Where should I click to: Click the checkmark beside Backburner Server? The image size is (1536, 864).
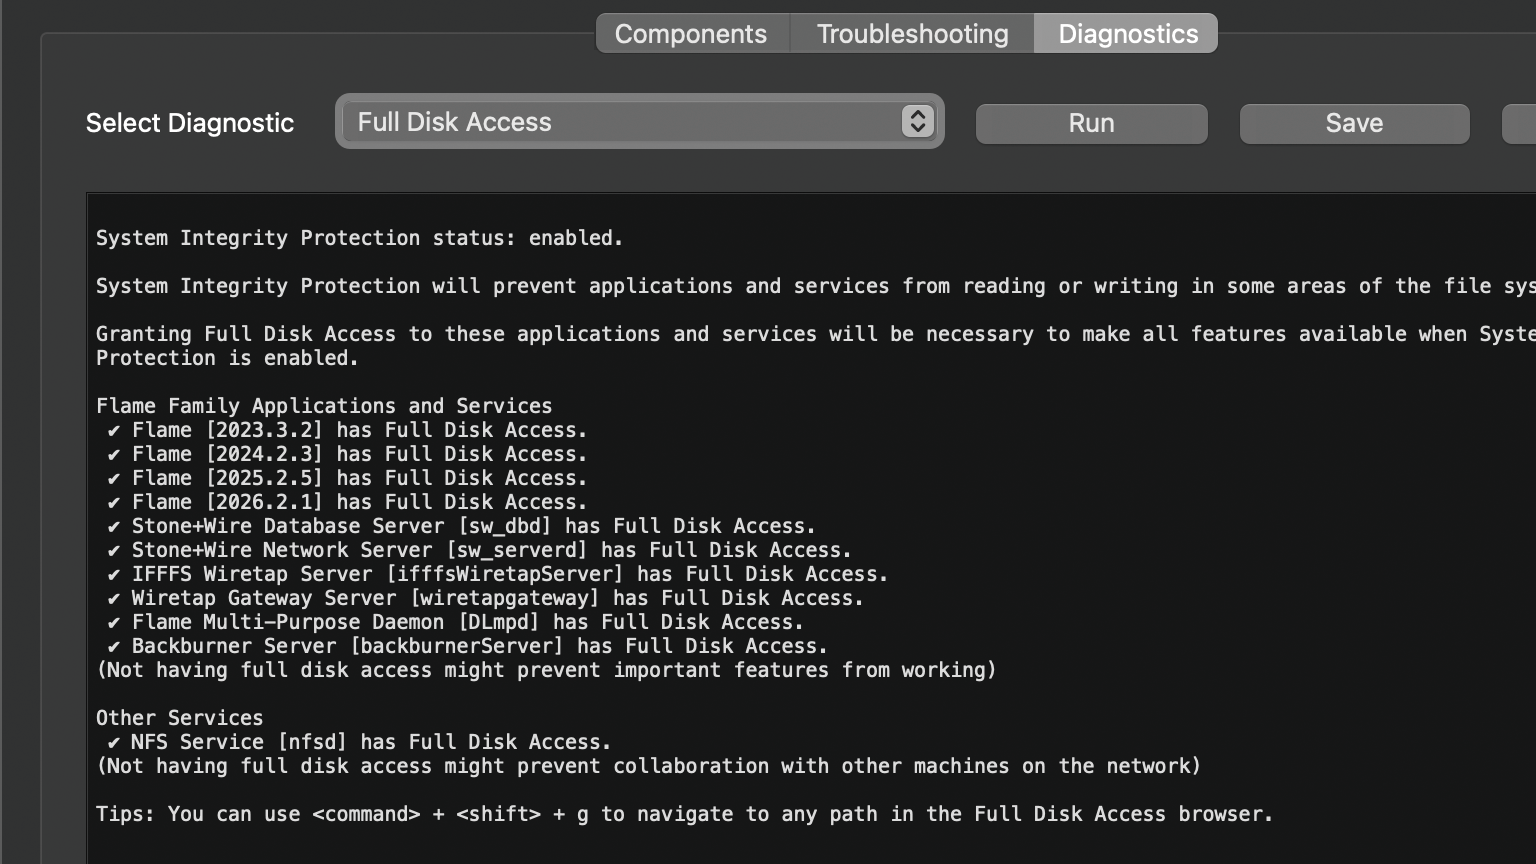point(114,647)
